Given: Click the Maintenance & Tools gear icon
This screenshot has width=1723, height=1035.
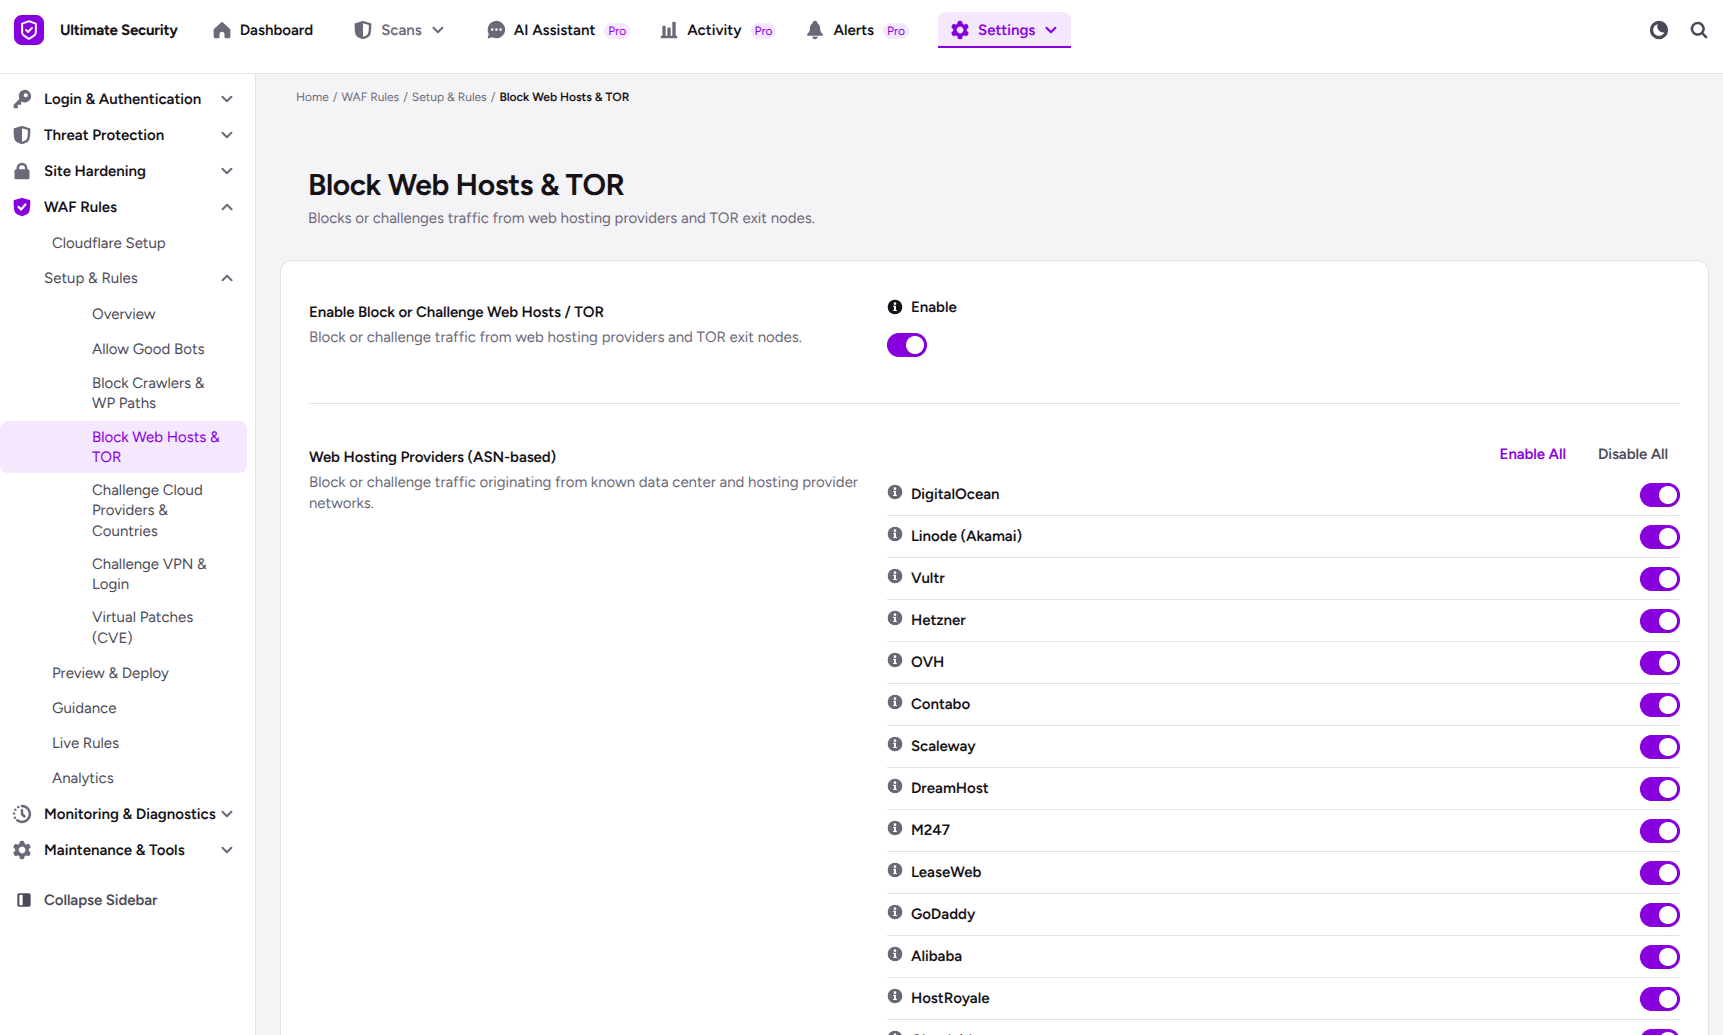Looking at the screenshot, I should pos(22,850).
